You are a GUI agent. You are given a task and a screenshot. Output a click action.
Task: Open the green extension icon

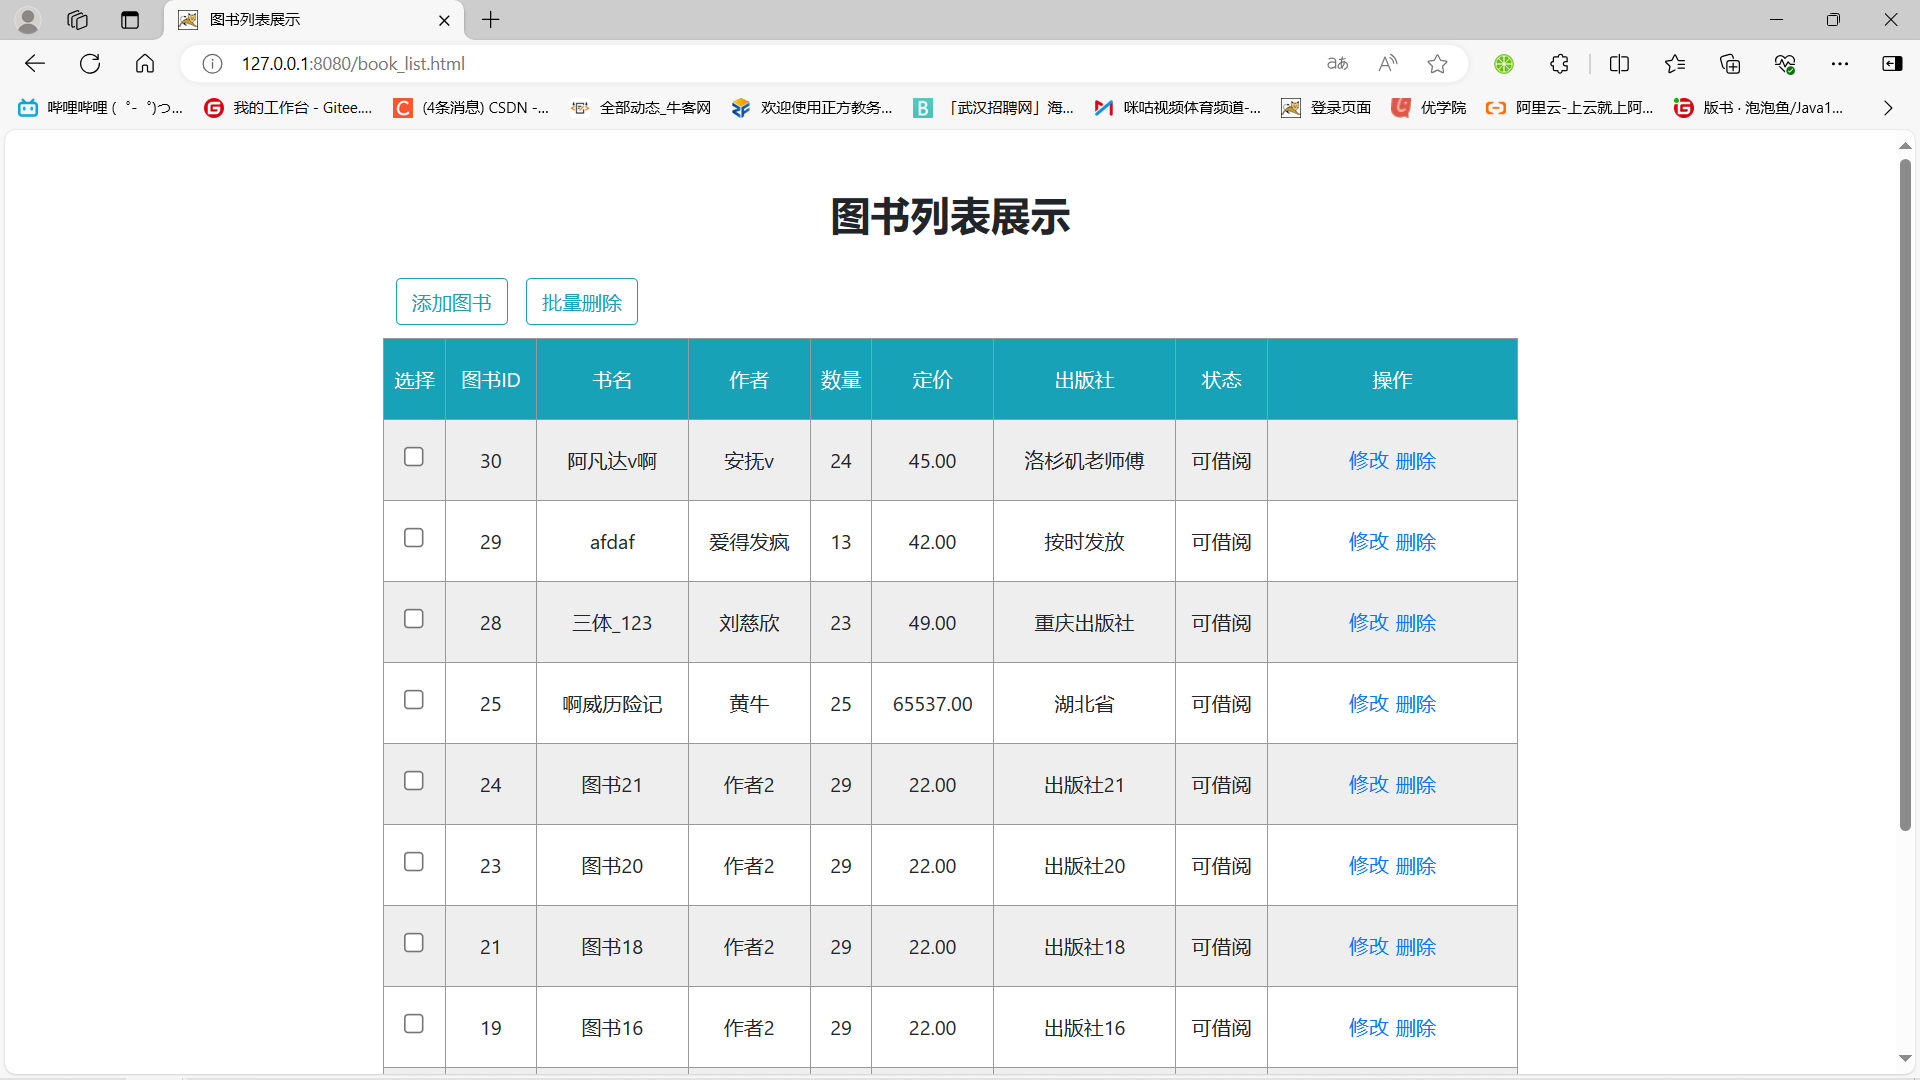[x=1504, y=64]
